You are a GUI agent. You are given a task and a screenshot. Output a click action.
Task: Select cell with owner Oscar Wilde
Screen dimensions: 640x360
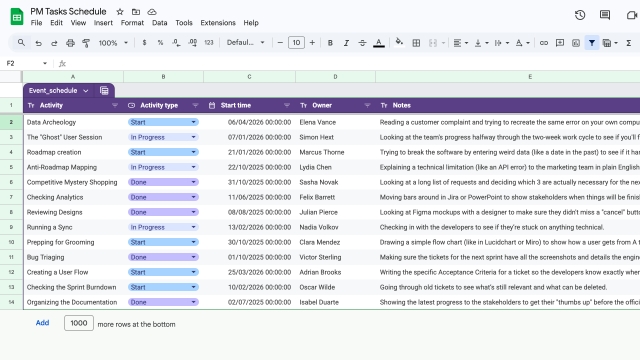[x=335, y=287]
